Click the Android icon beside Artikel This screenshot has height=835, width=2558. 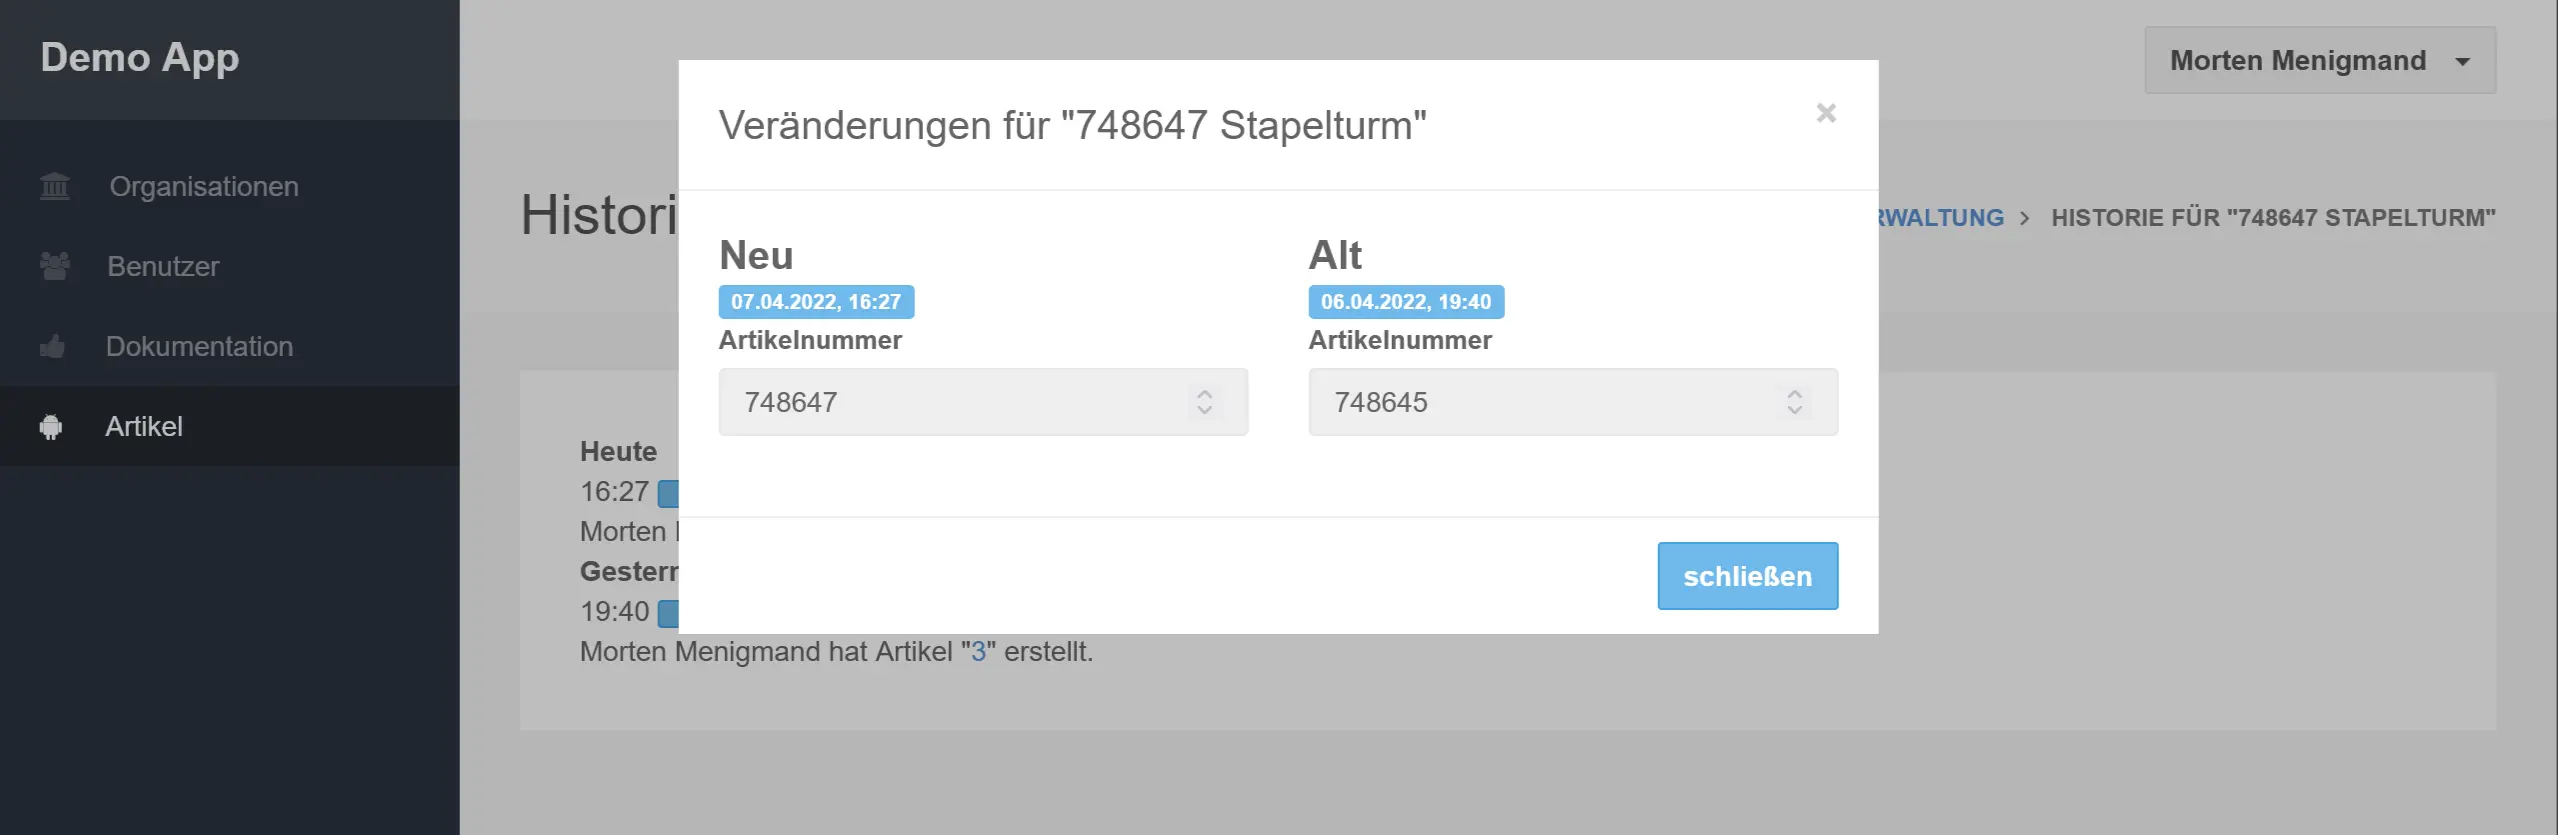coord(51,427)
